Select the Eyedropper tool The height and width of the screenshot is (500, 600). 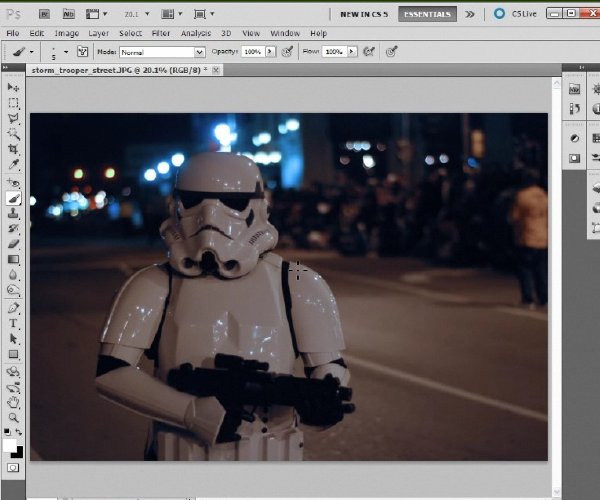(13, 164)
